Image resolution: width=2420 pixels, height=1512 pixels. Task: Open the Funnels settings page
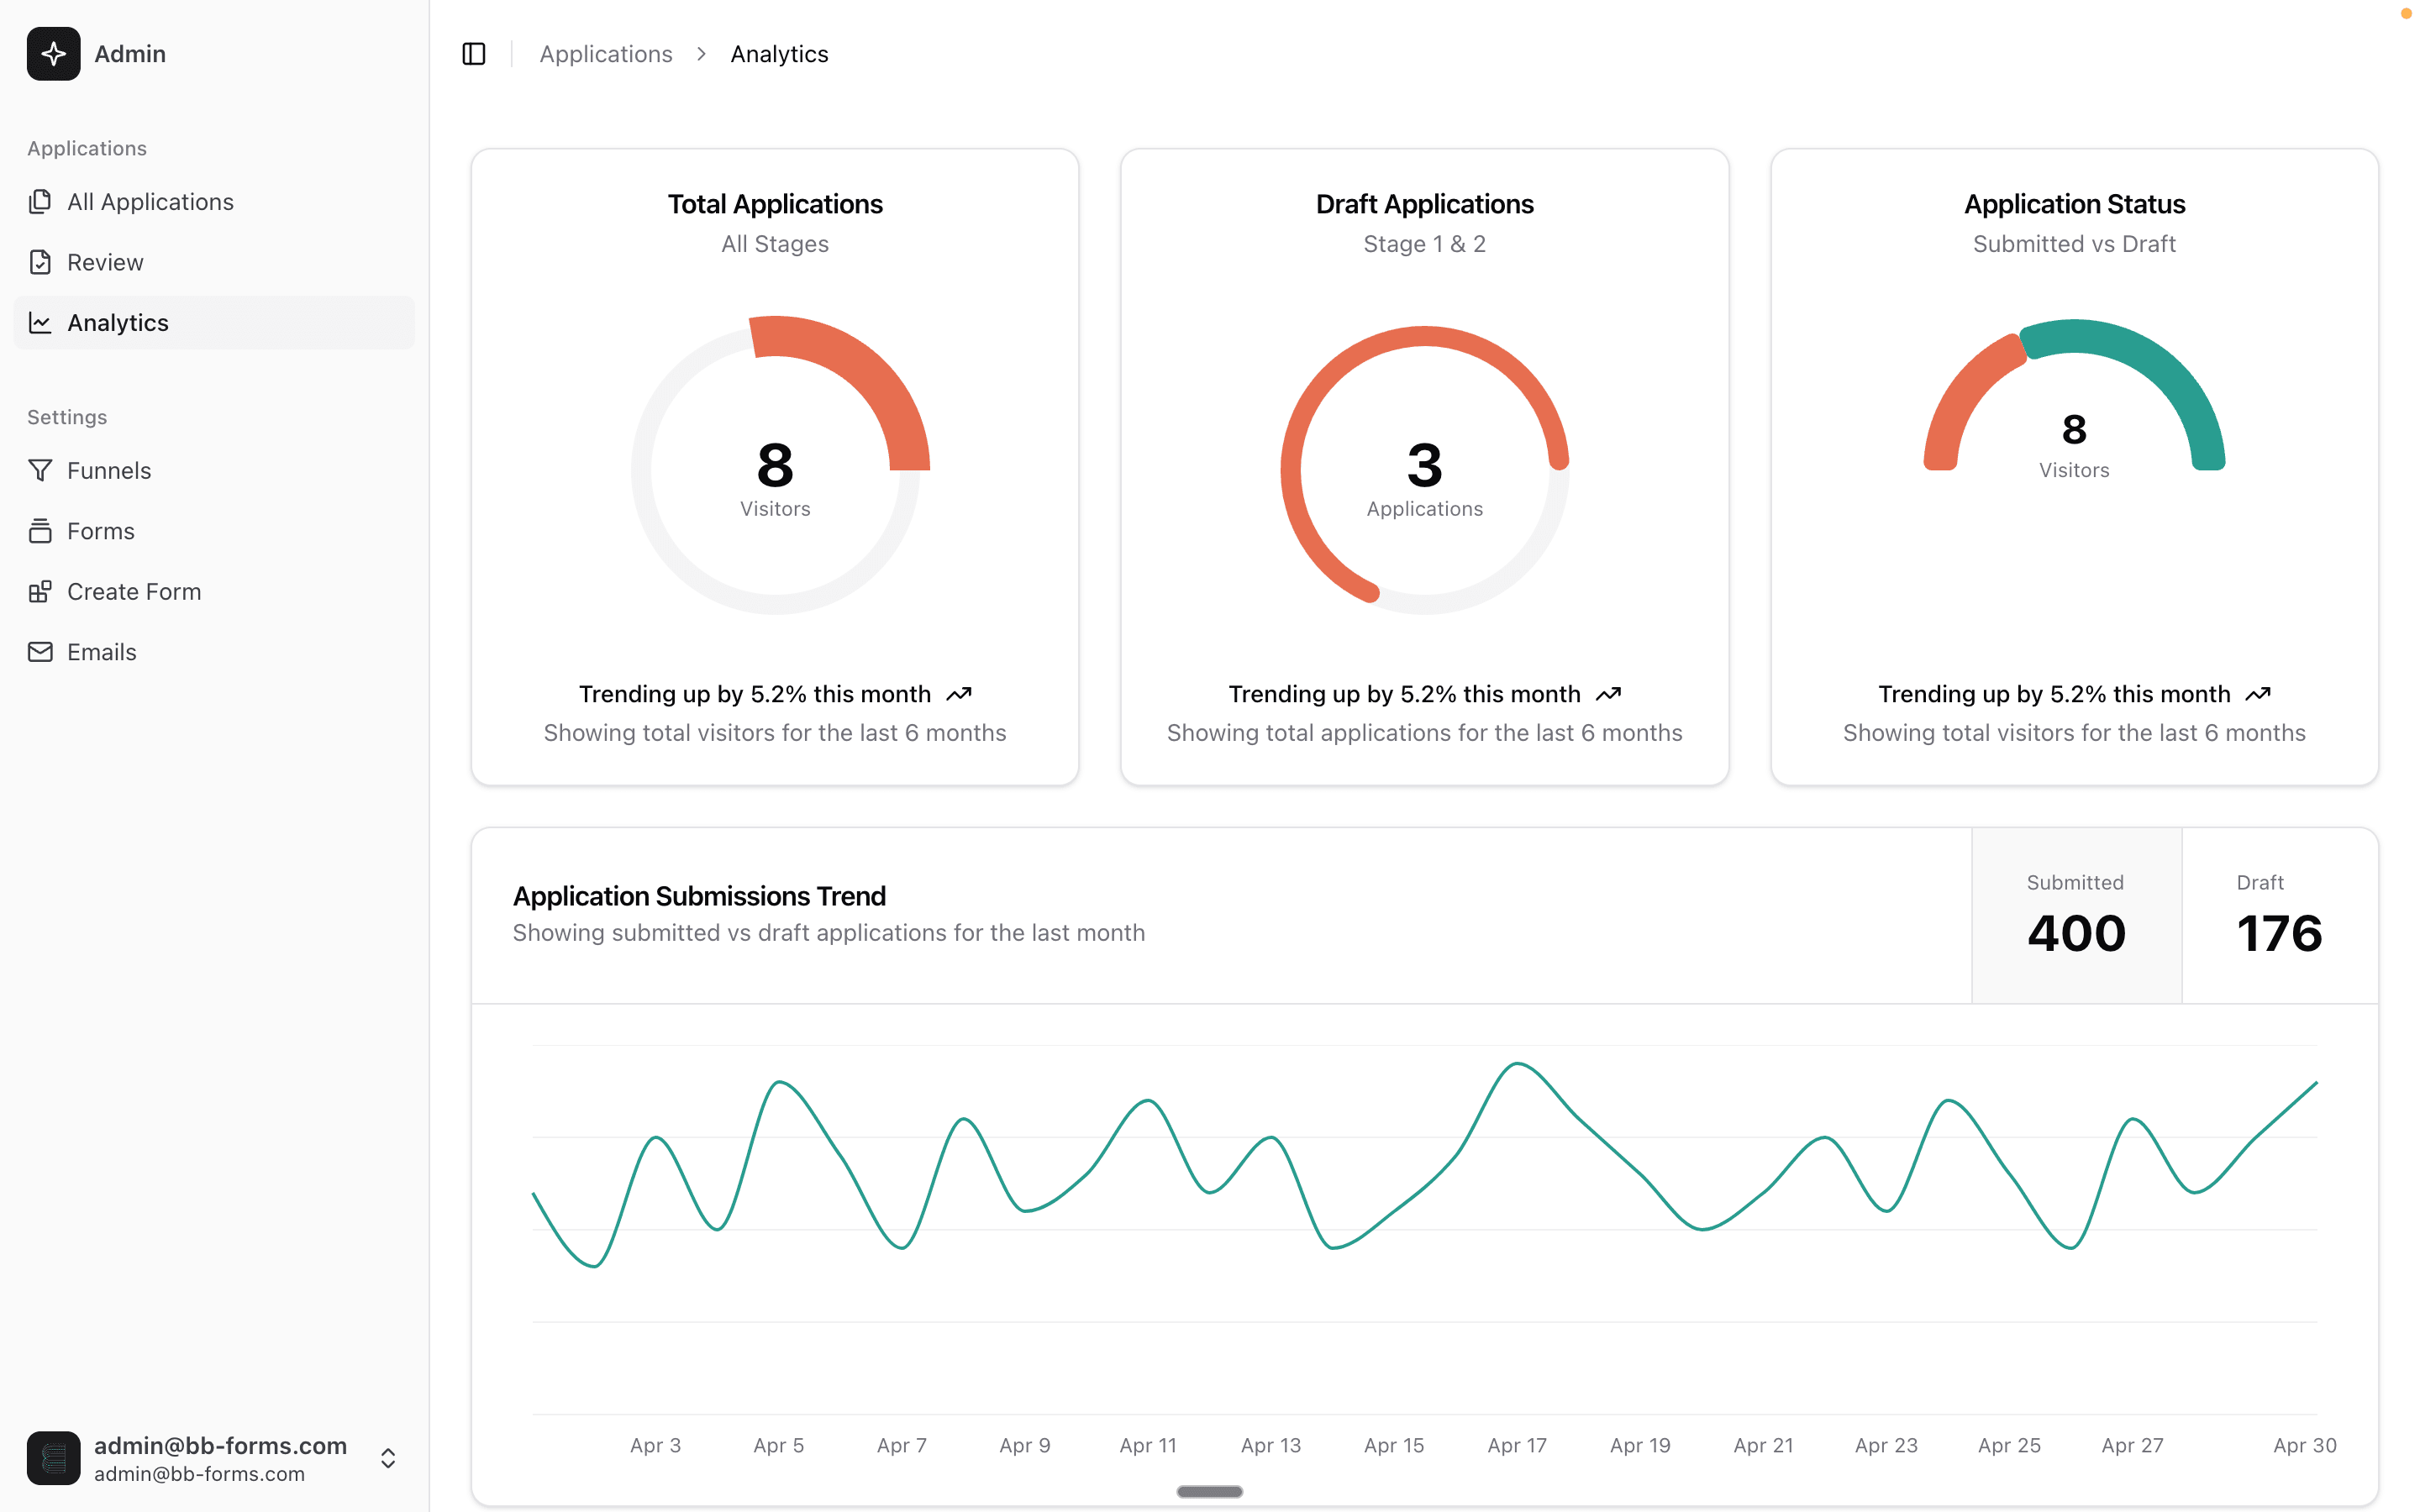click(109, 470)
